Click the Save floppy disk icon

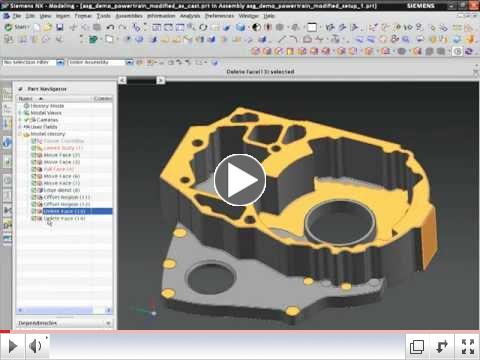coord(60,27)
